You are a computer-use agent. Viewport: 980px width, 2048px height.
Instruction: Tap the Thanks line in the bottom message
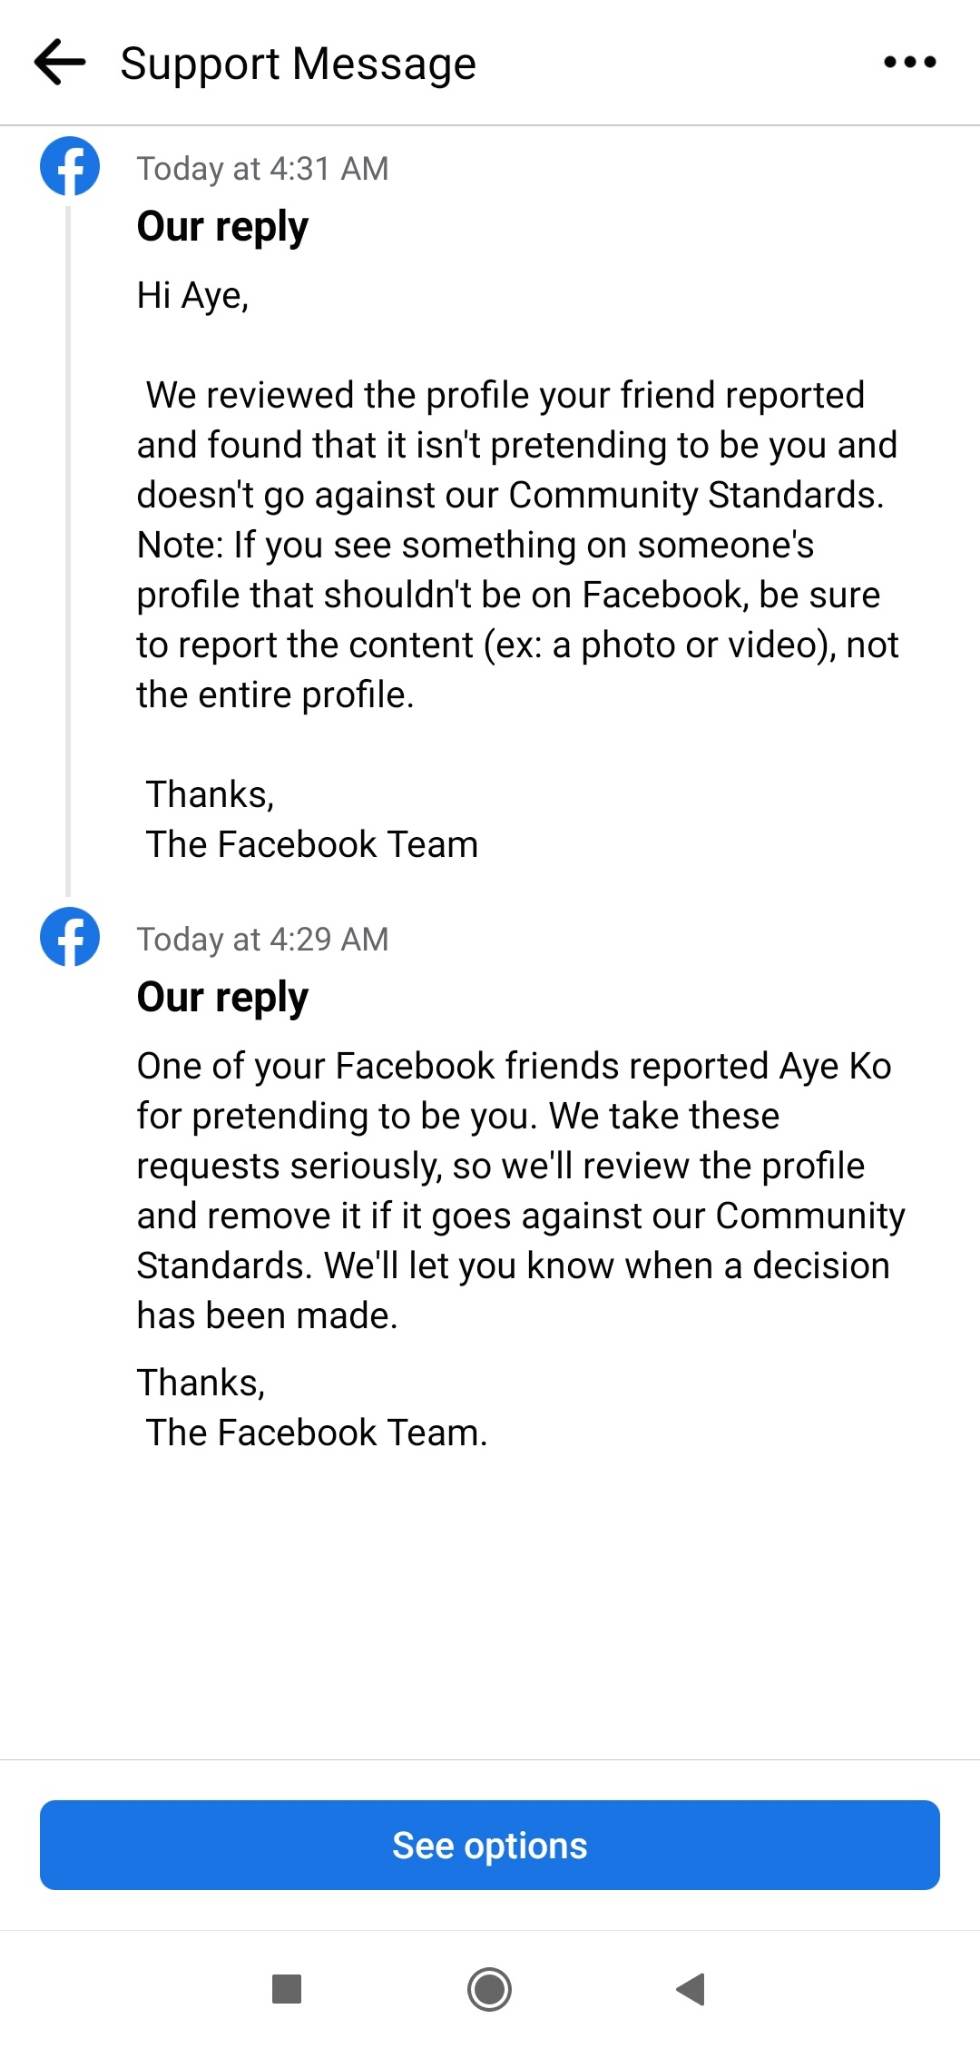[201, 1381]
